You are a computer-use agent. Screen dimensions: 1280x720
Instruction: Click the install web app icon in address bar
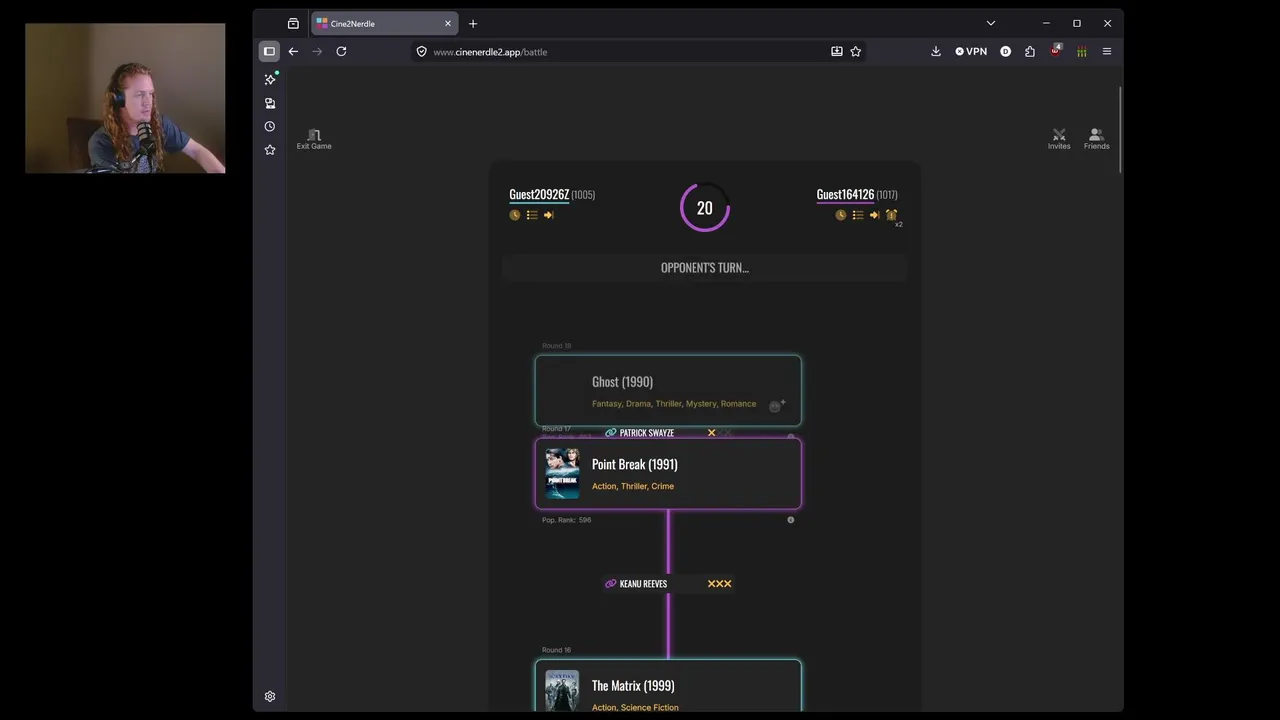[837, 51]
